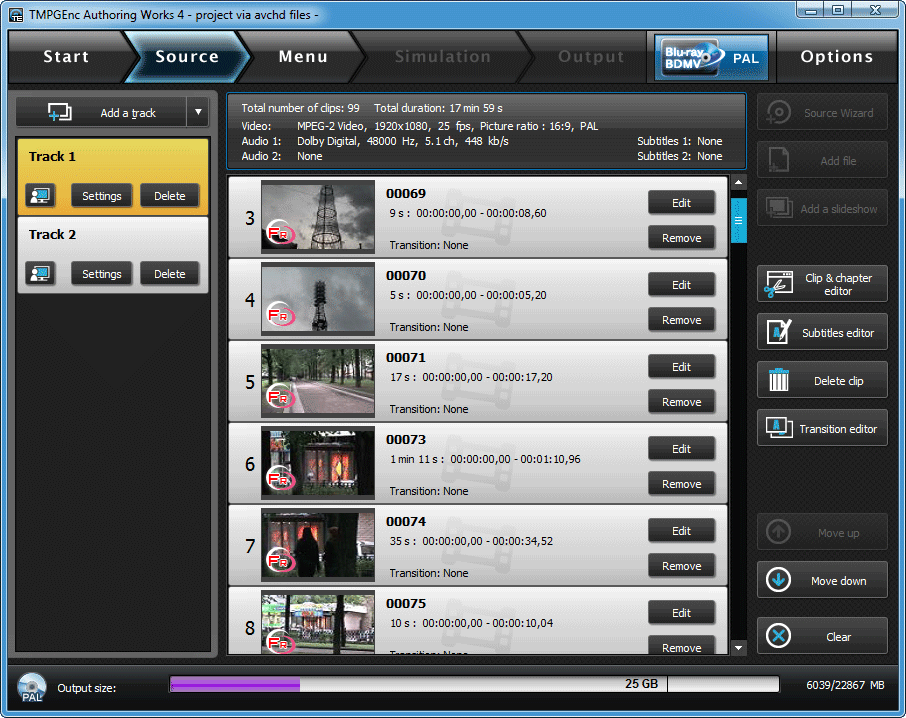
Task: Click the Add a track monitor icon
Action: 60,112
